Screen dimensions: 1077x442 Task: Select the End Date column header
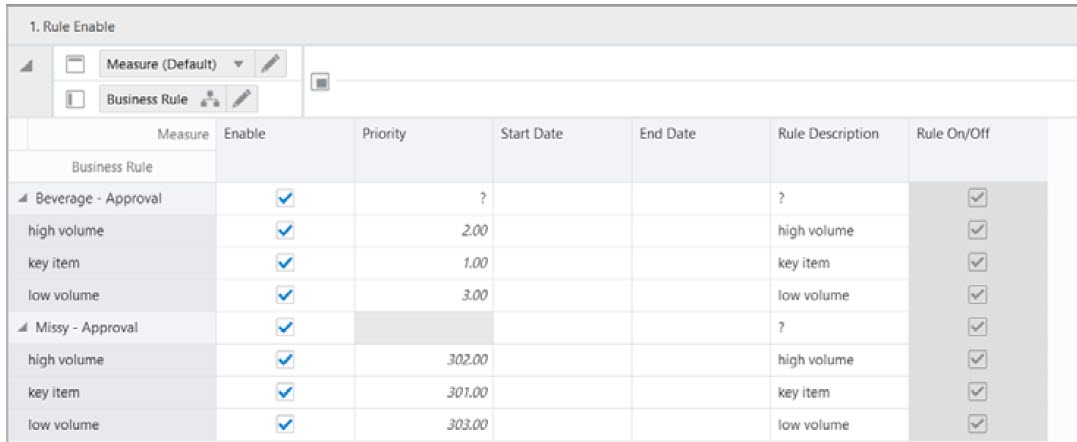tap(667, 134)
